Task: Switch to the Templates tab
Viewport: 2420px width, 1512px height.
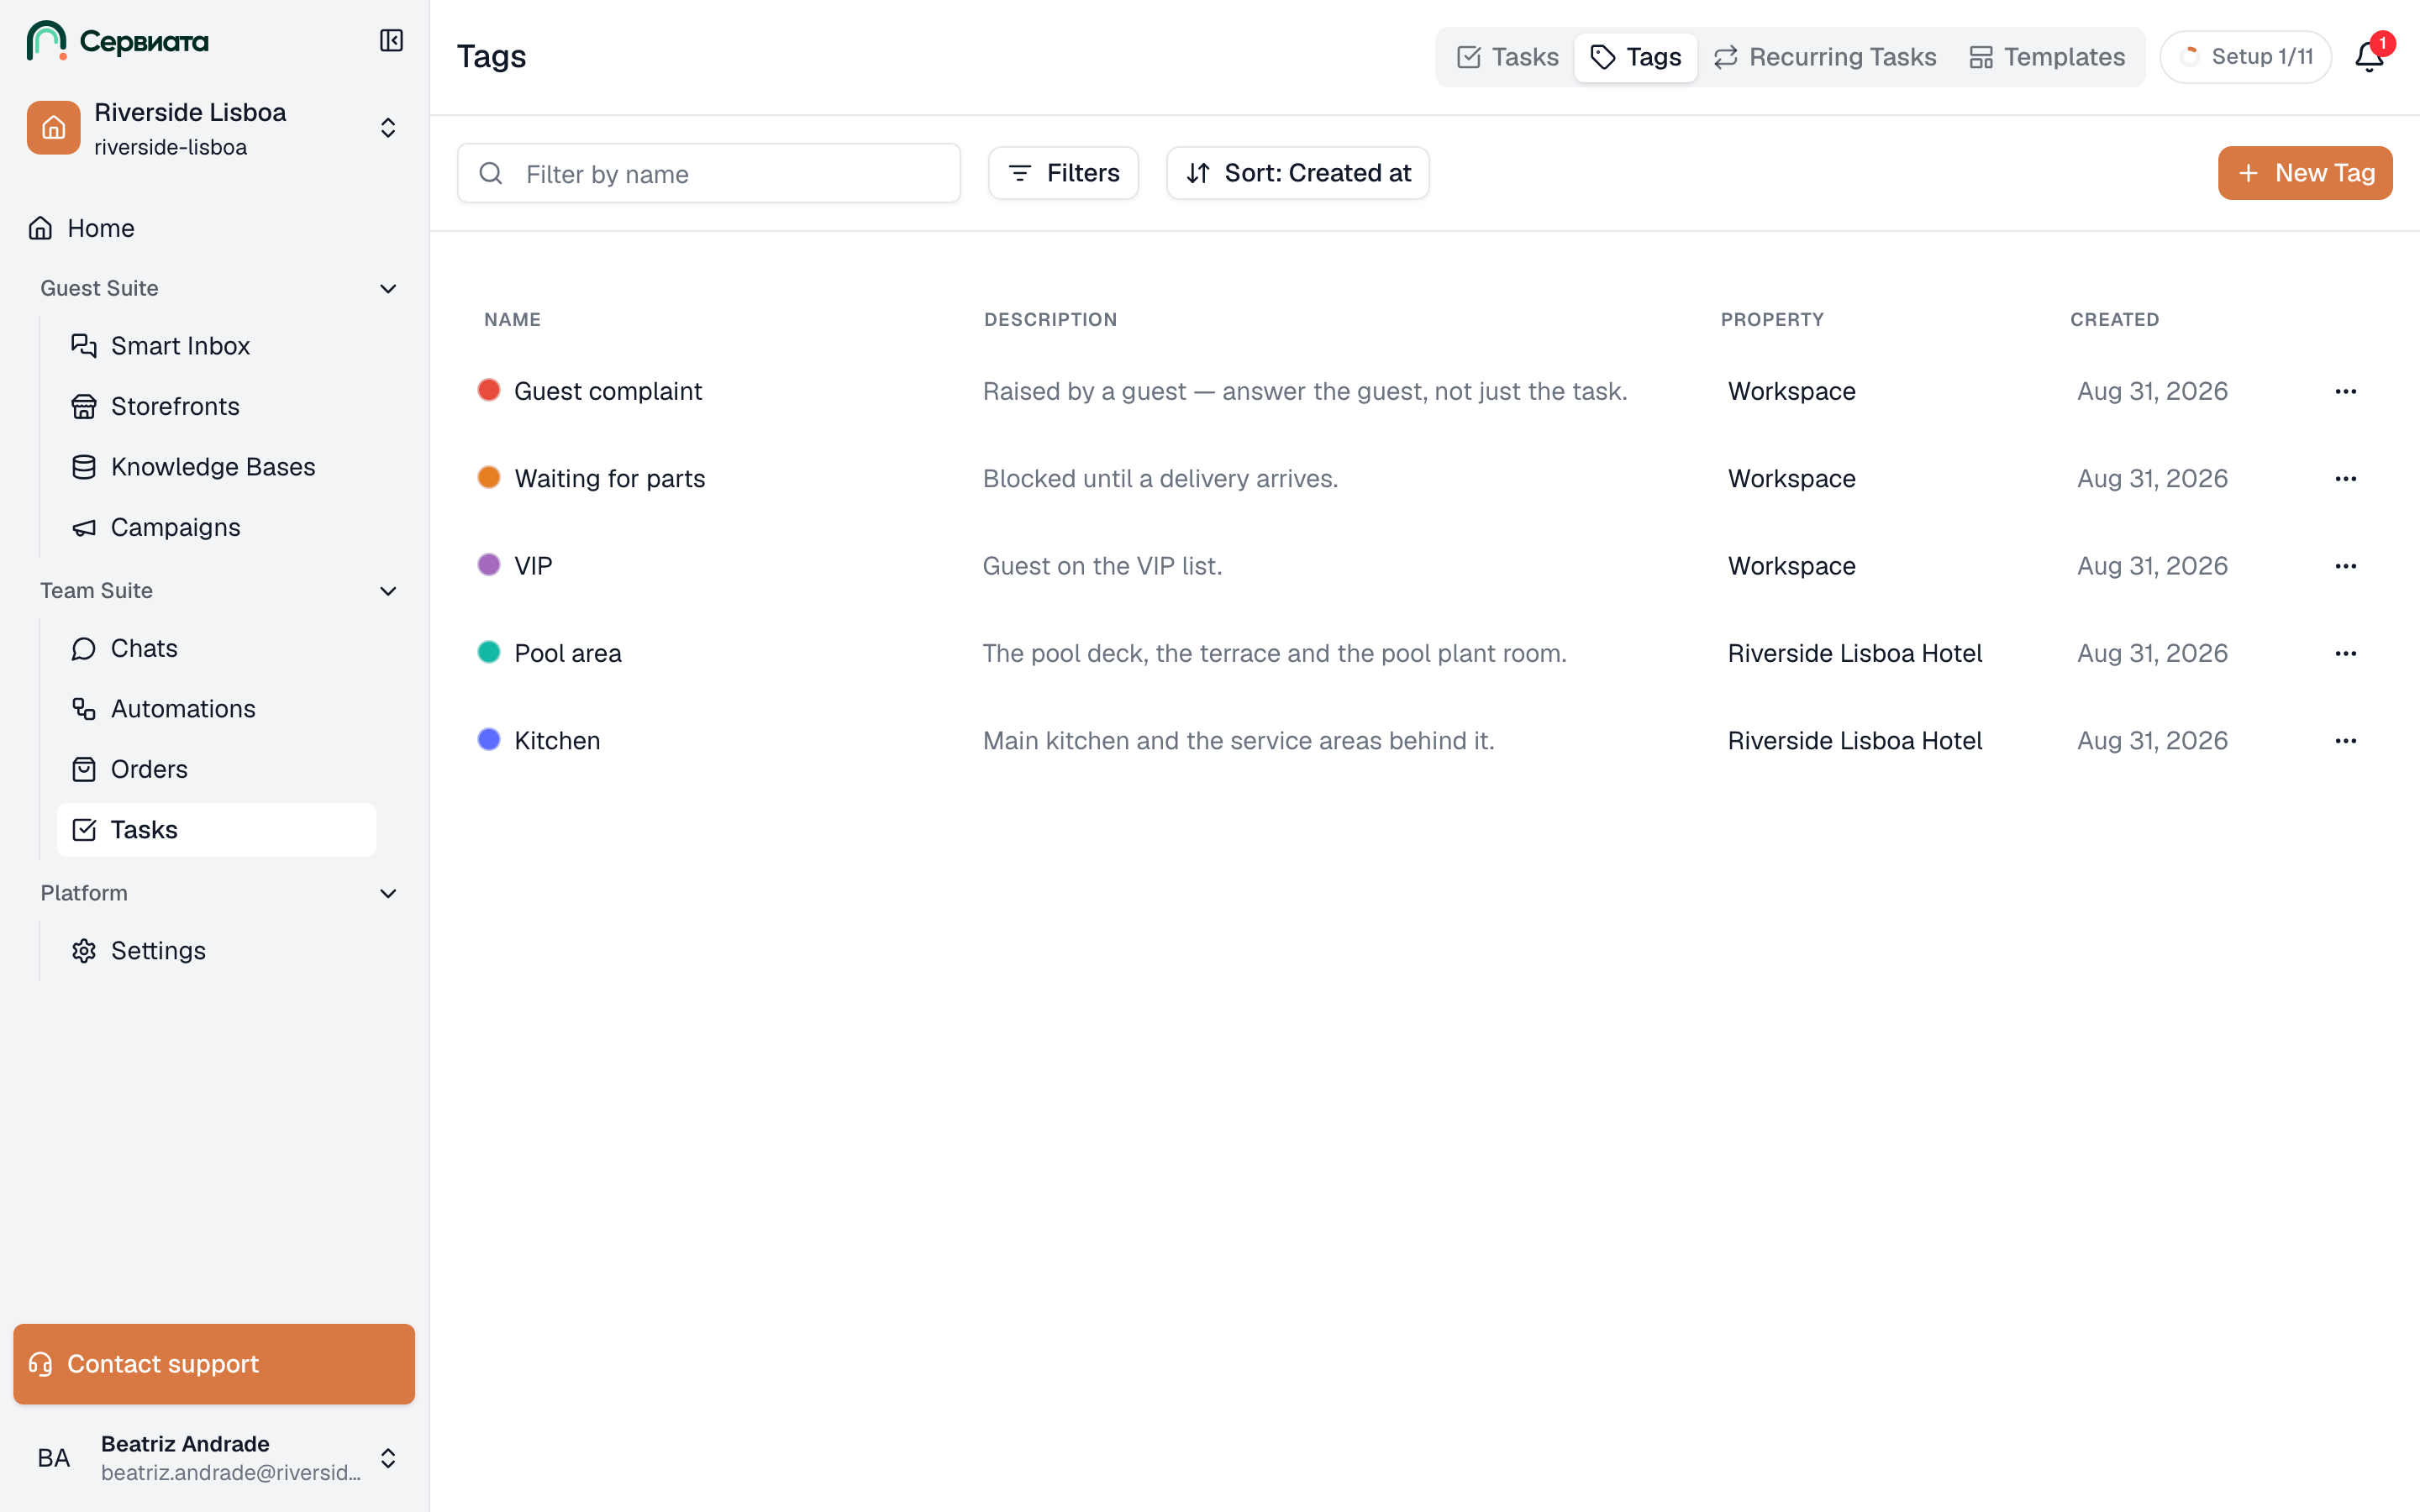Action: (x=2047, y=57)
